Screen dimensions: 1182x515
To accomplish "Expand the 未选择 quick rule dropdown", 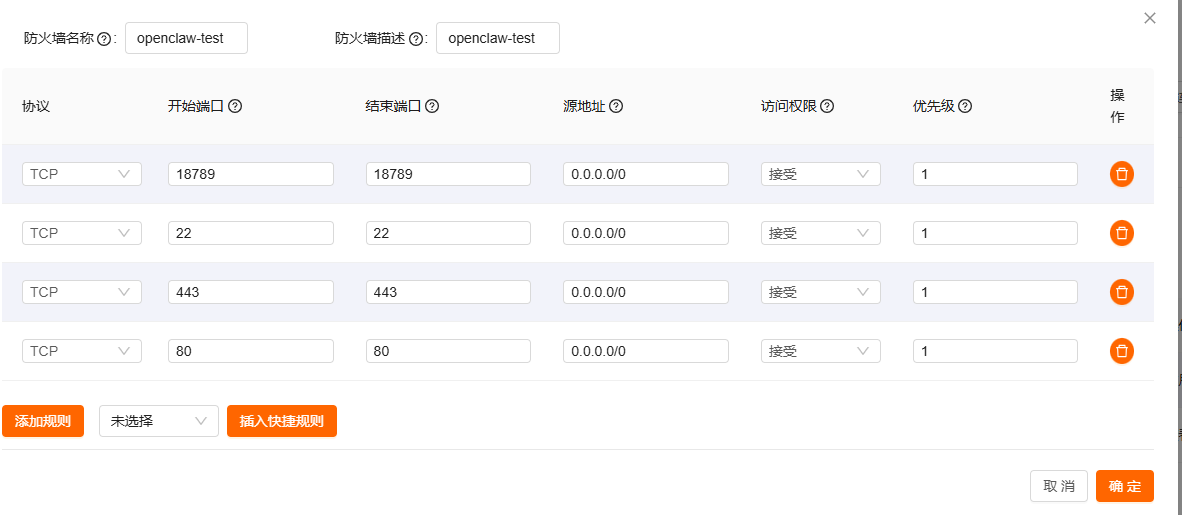I will click(158, 421).
